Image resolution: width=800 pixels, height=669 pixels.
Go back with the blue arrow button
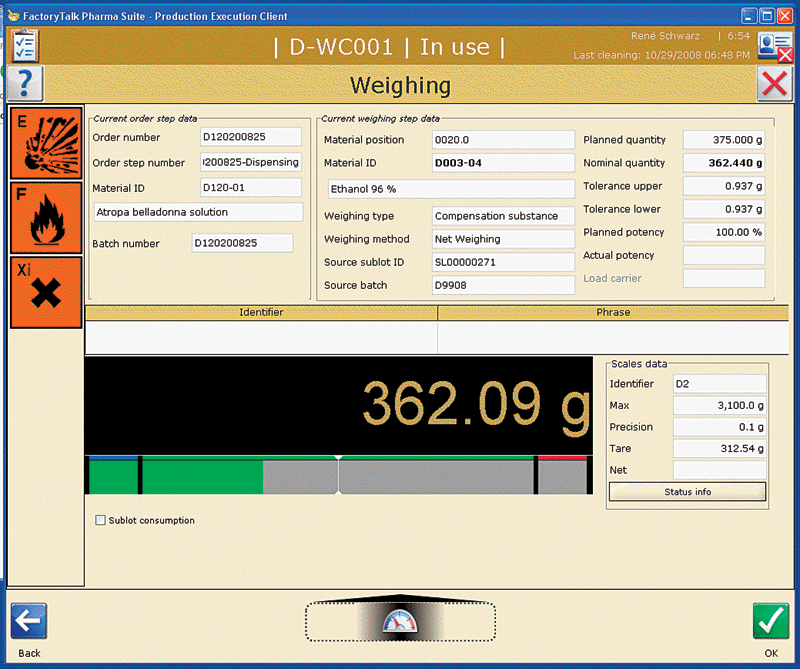(29, 621)
